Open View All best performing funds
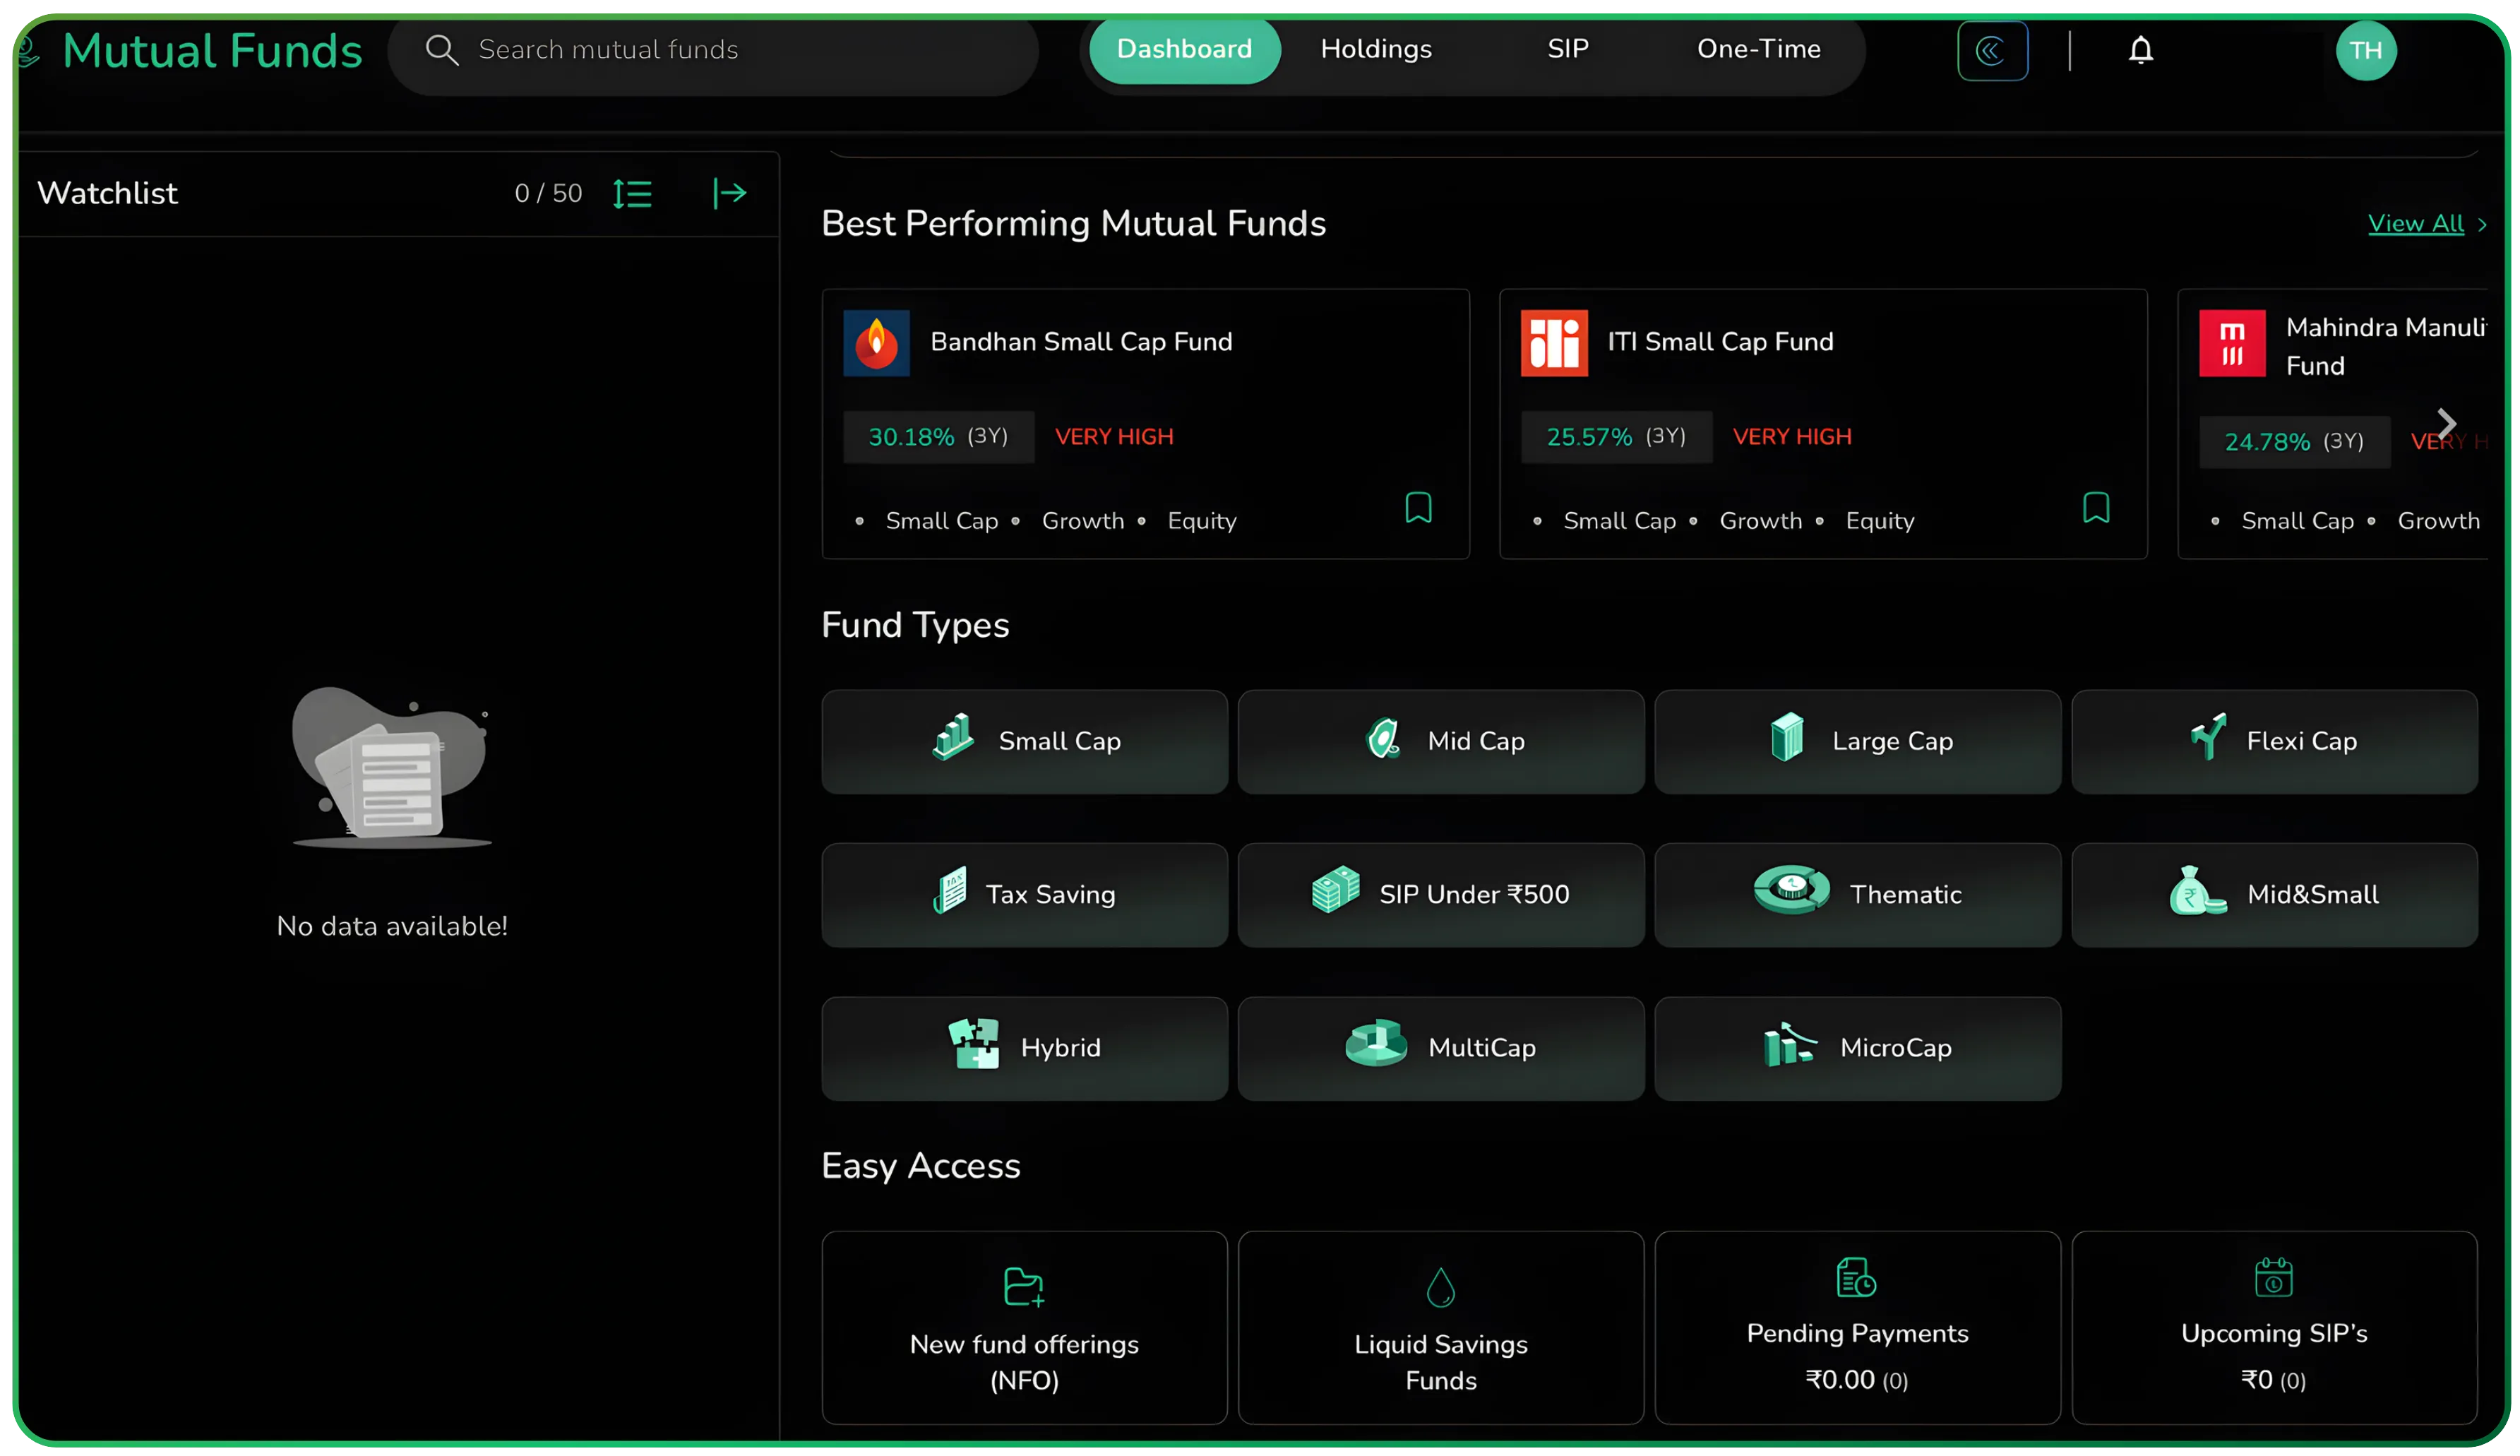This screenshot has width=2520, height=1456. point(2426,224)
